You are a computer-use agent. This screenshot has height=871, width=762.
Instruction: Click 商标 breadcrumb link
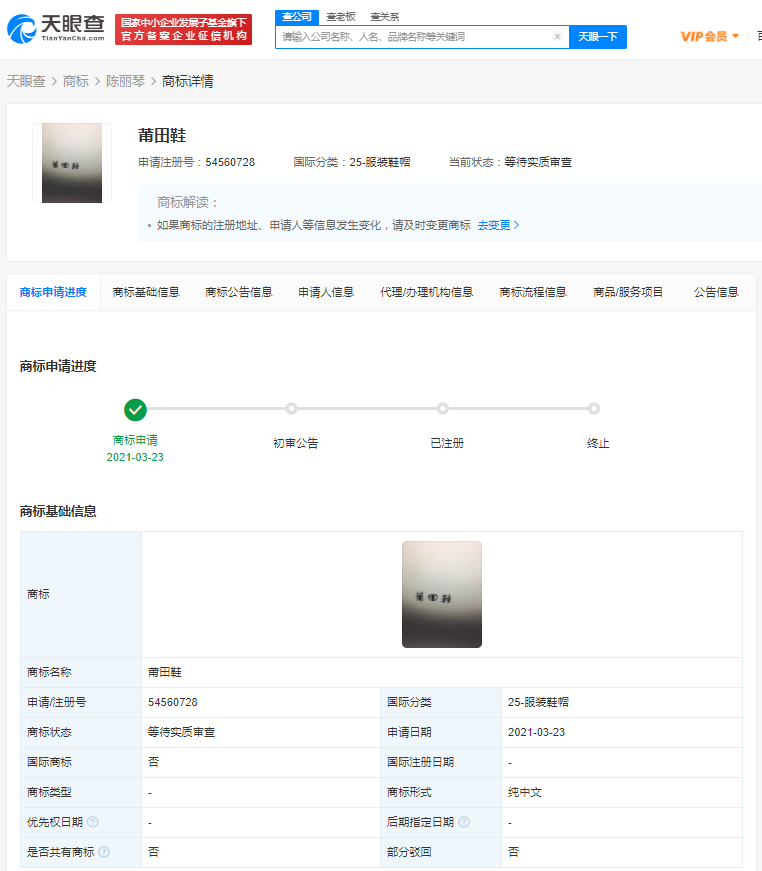(76, 81)
